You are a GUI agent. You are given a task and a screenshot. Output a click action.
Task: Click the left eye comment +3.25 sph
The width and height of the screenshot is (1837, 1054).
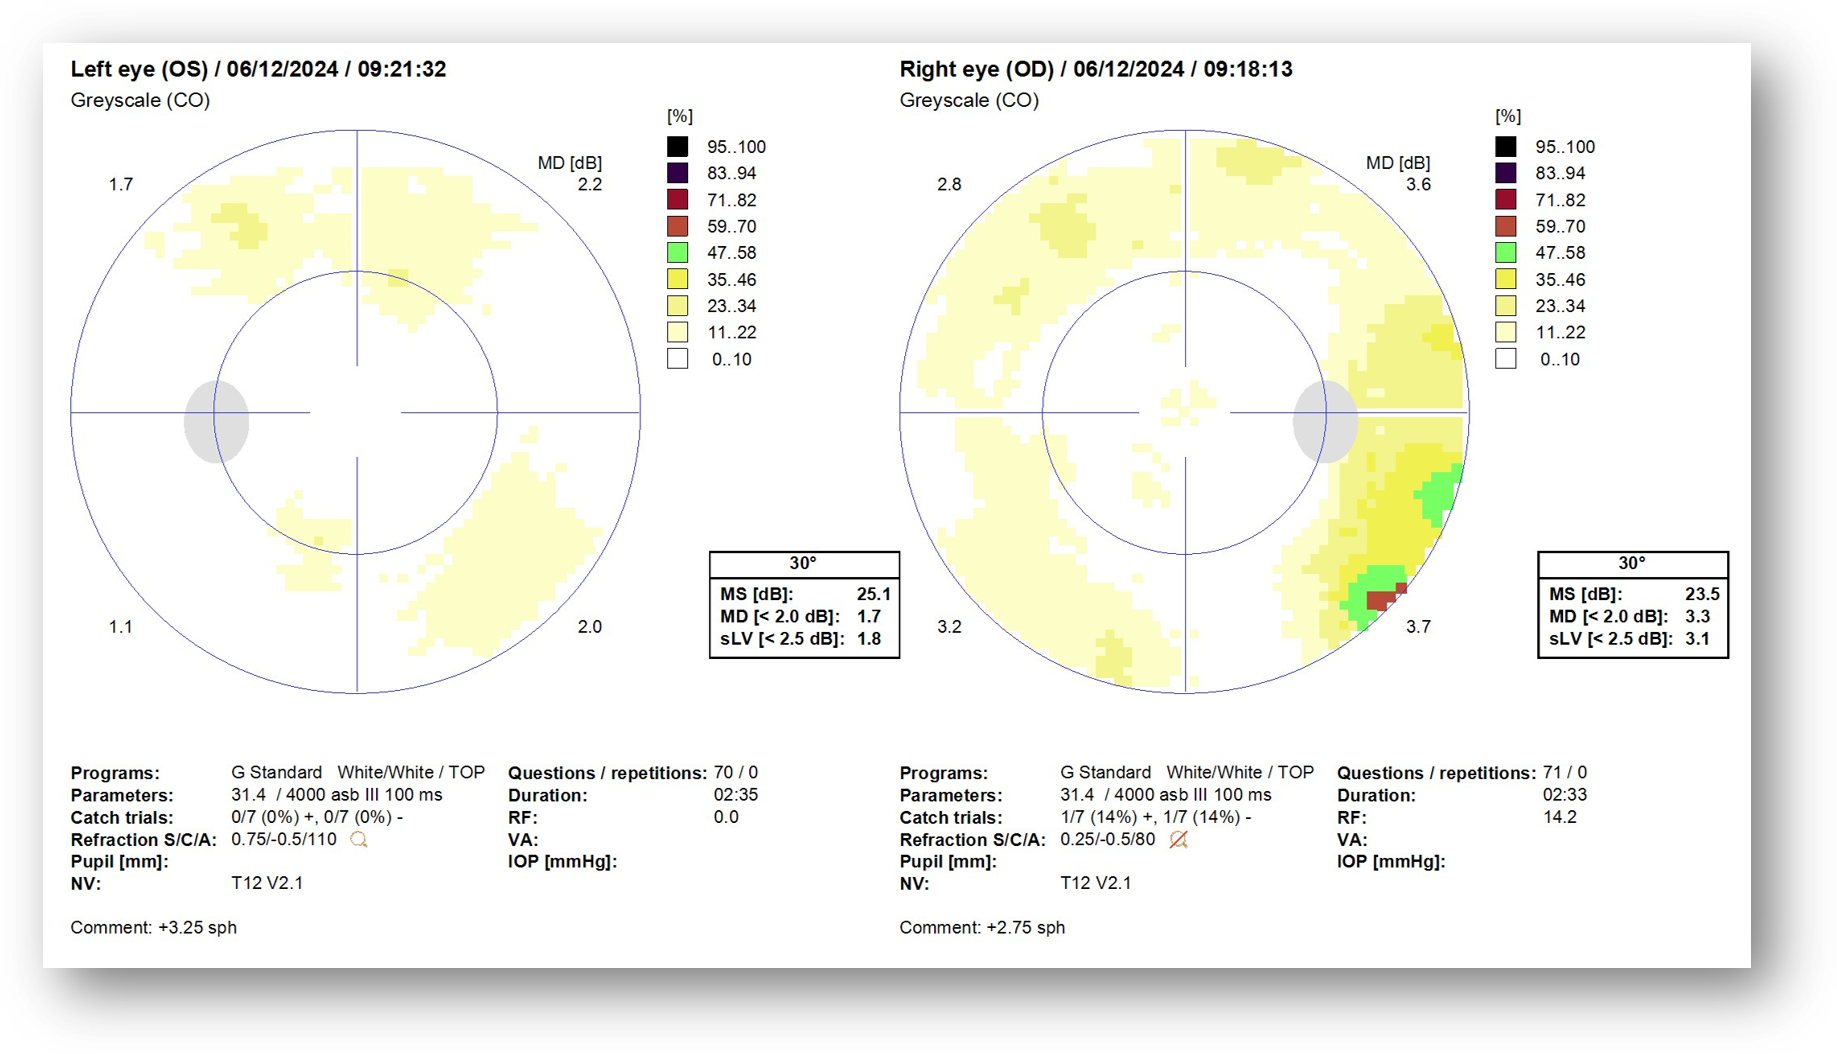click(x=197, y=927)
